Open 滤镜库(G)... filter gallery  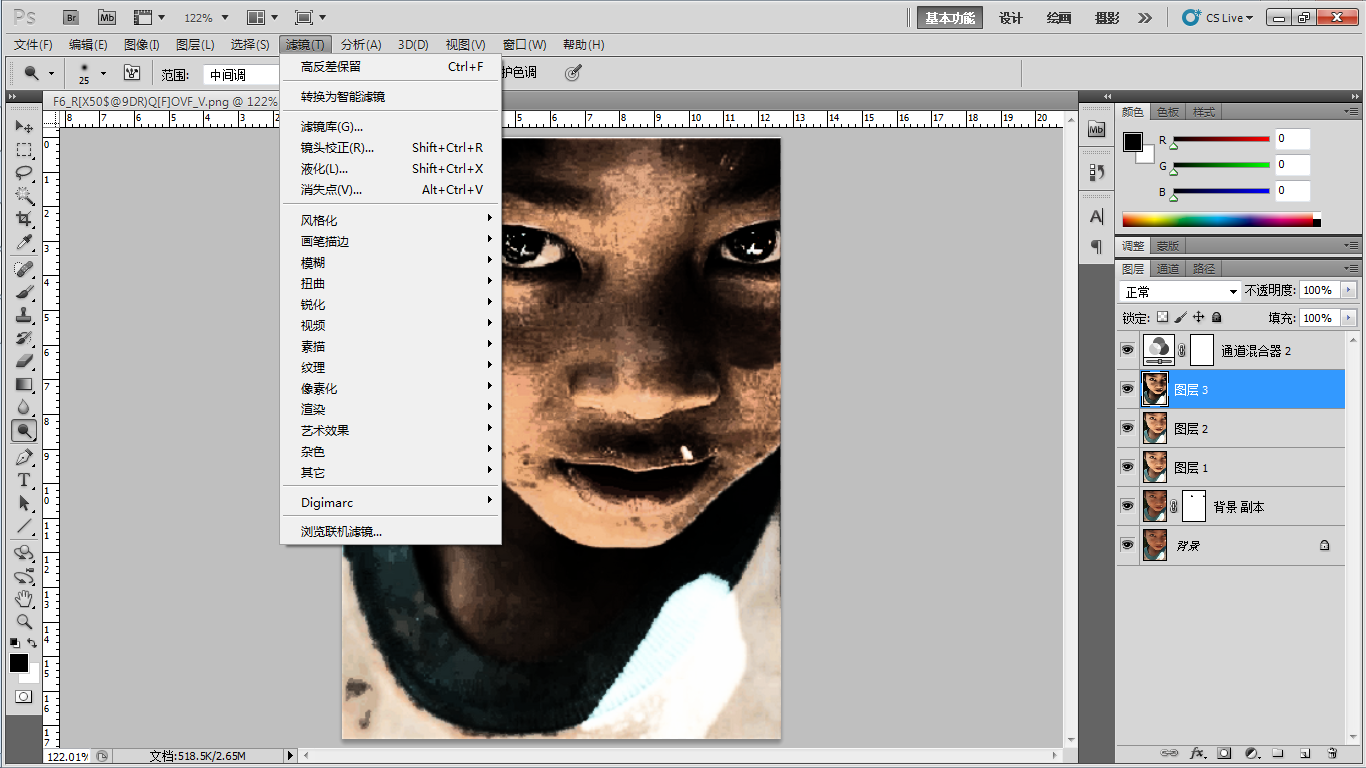pos(391,126)
